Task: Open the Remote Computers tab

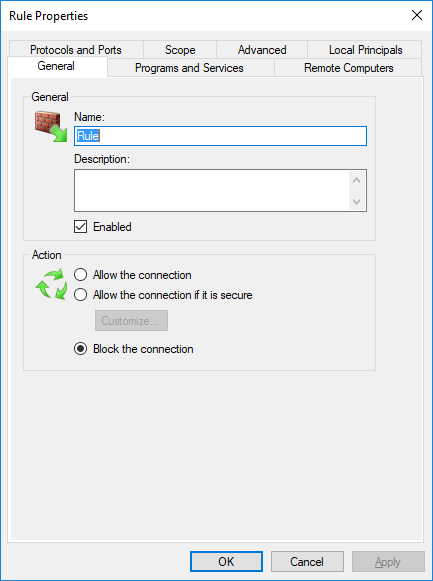Action: (x=349, y=68)
